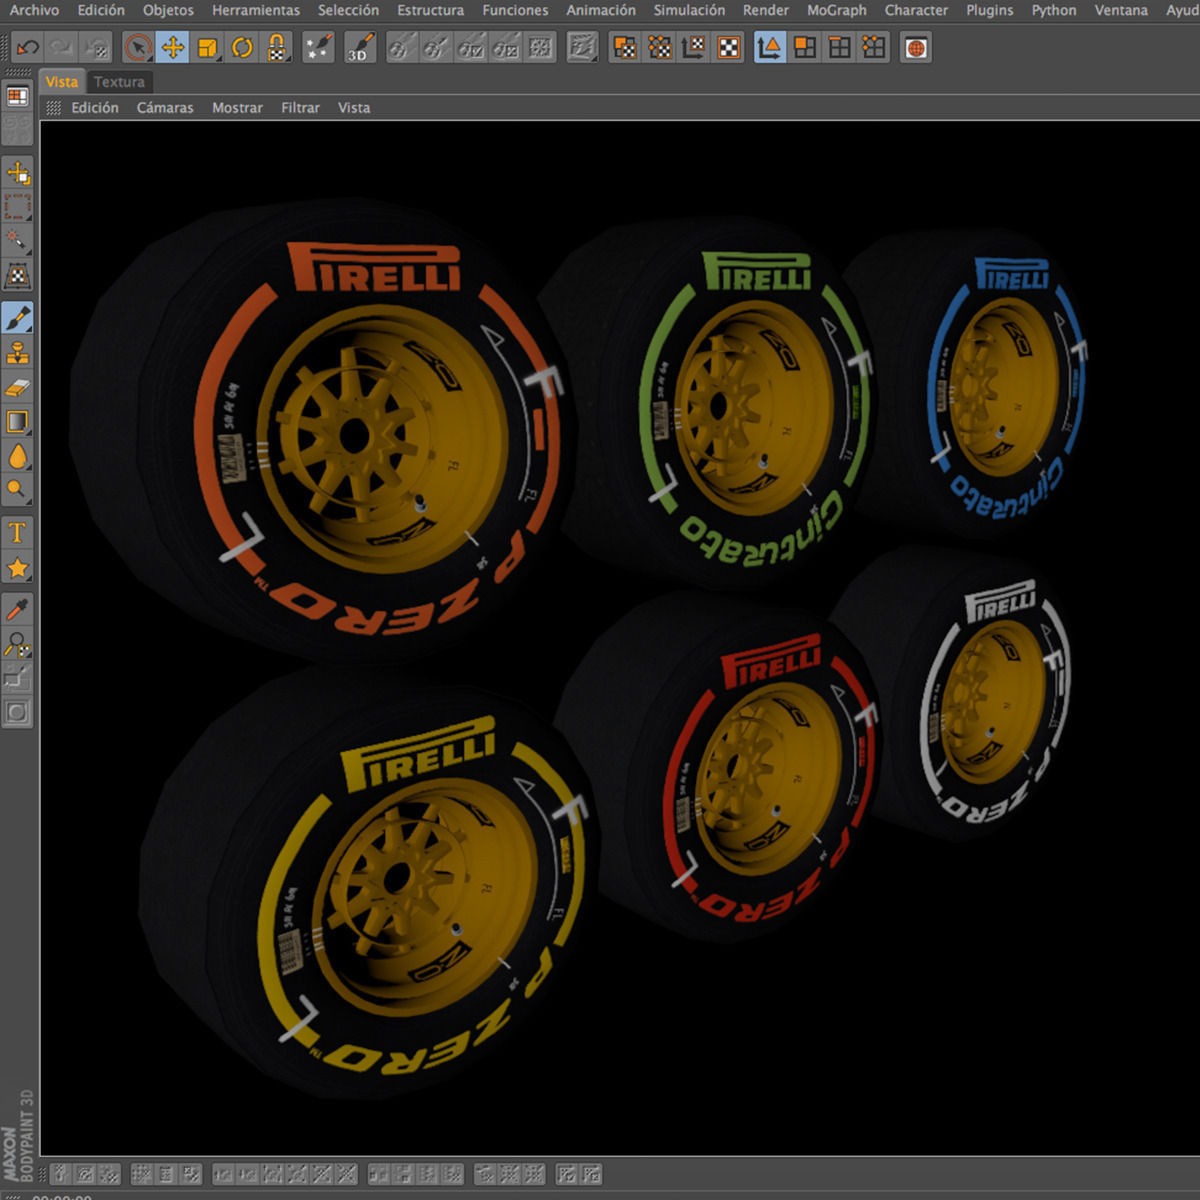Open the Archivo menu

coord(34,10)
